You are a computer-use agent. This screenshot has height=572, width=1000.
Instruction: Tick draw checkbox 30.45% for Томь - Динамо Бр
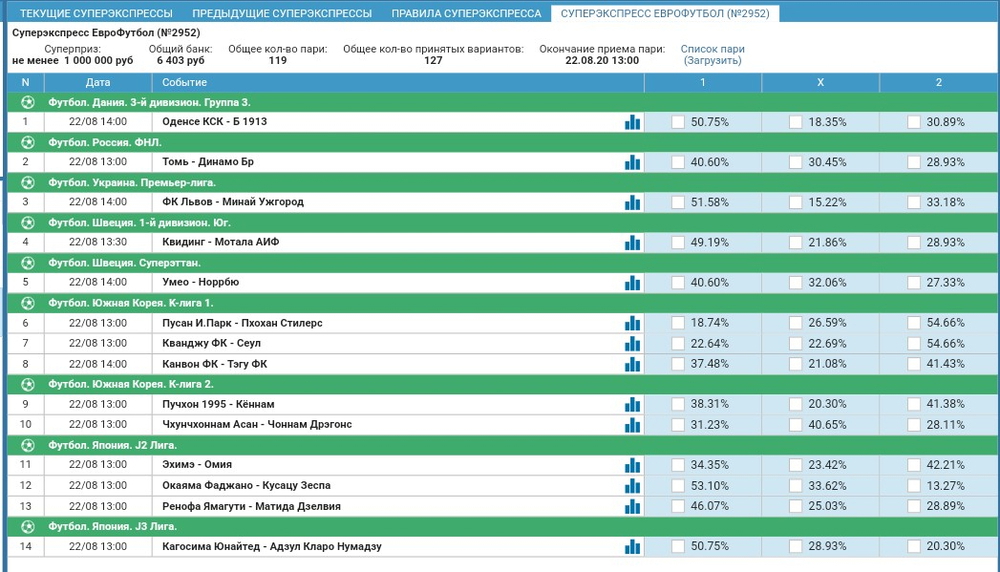[x=796, y=162]
